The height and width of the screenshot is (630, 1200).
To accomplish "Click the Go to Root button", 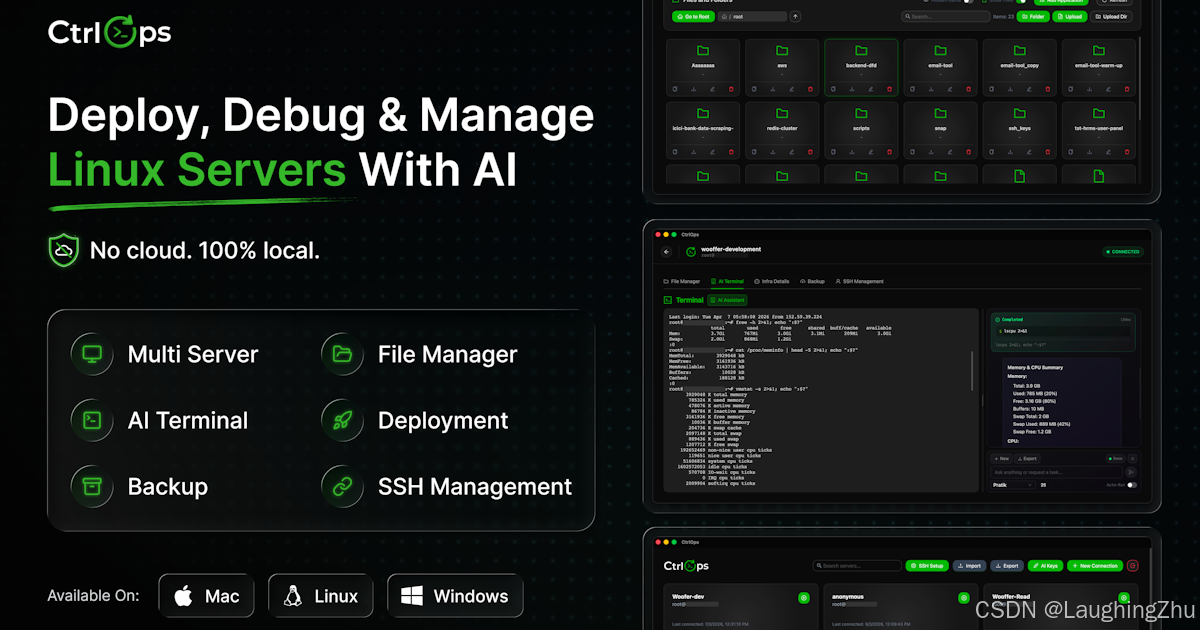I will pos(693,17).
